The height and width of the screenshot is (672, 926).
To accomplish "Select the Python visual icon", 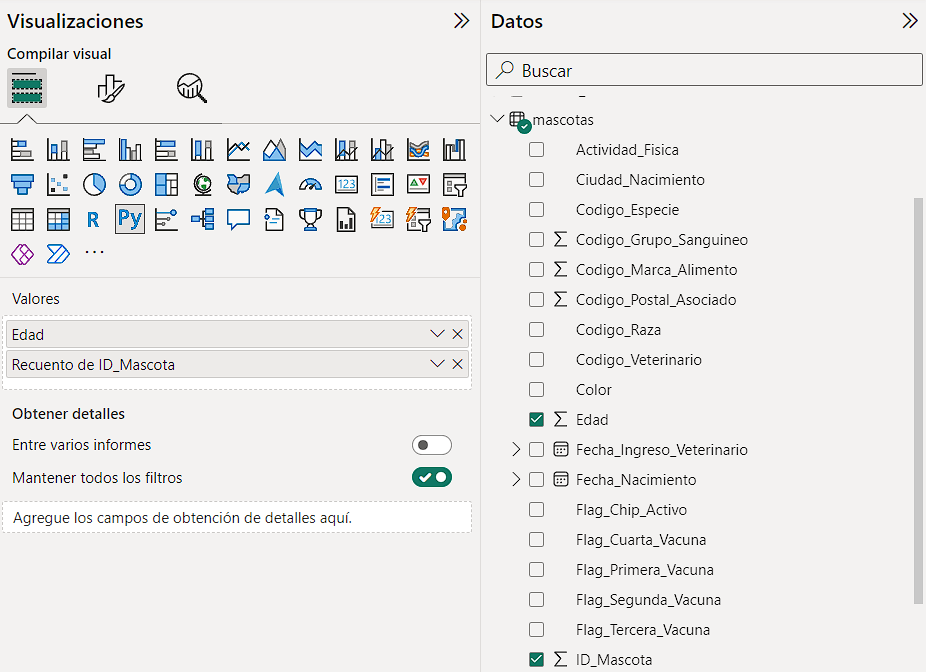I will (130, 220).
